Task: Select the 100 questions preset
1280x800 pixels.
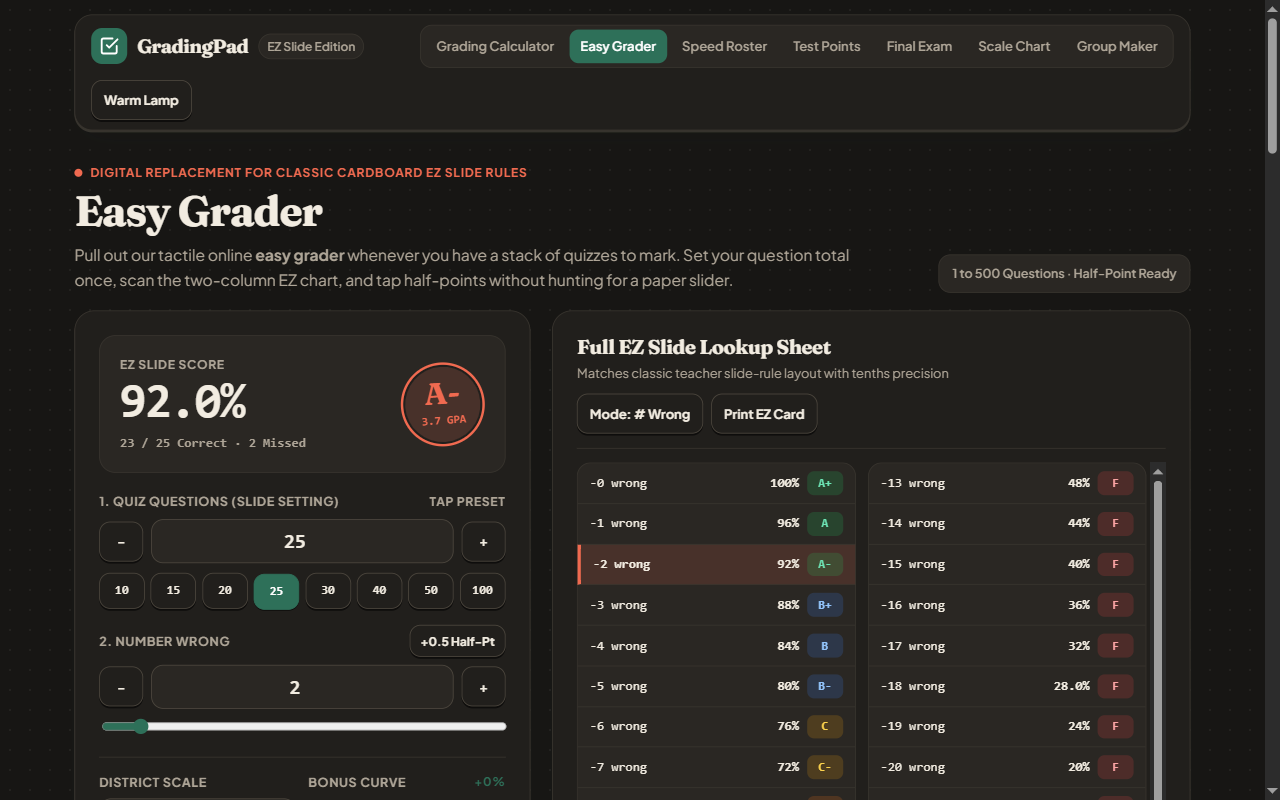Action: point(482,591)
